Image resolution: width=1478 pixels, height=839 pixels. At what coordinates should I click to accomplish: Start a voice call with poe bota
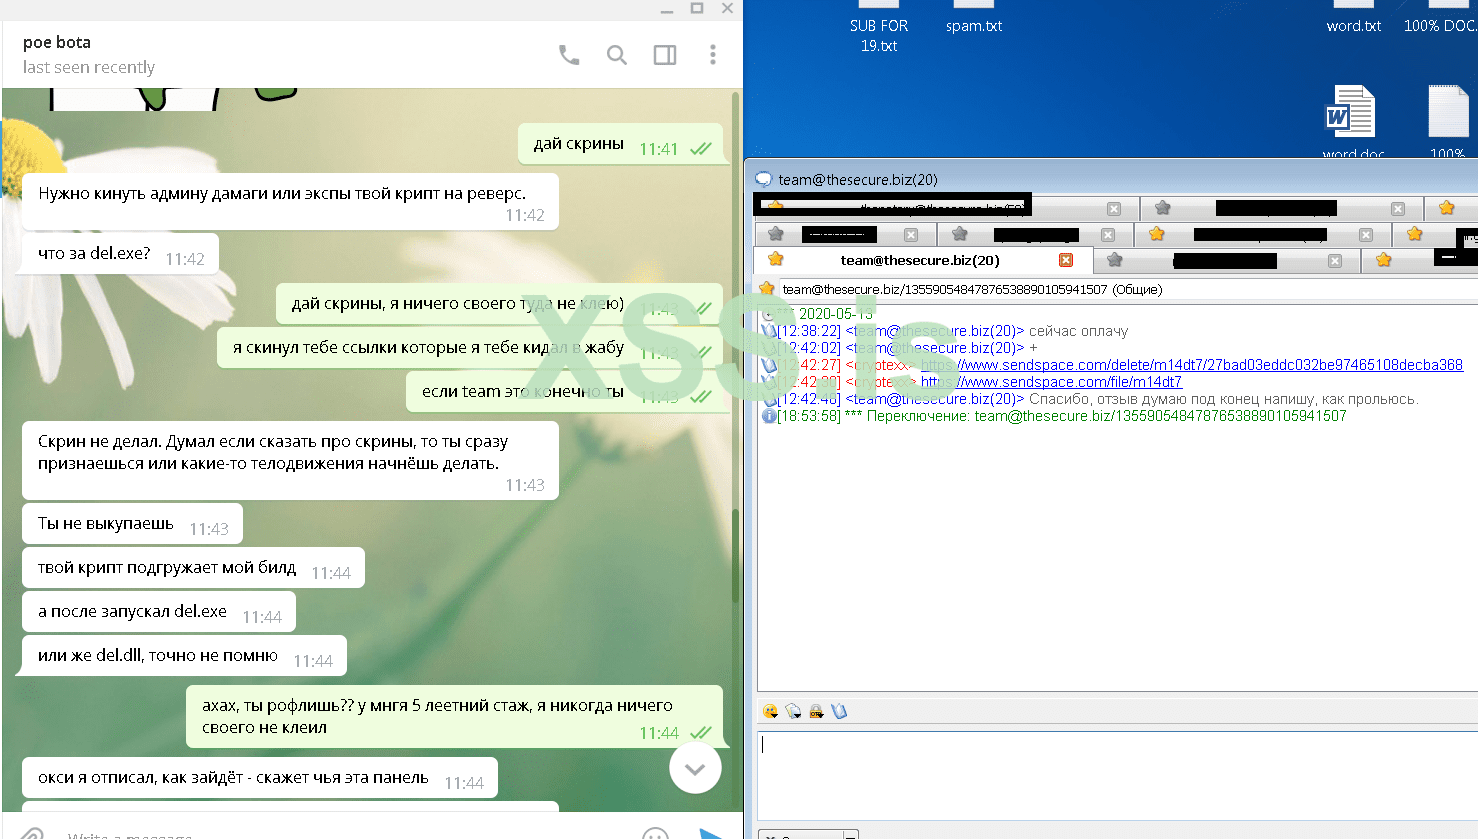tap(569, 55)
